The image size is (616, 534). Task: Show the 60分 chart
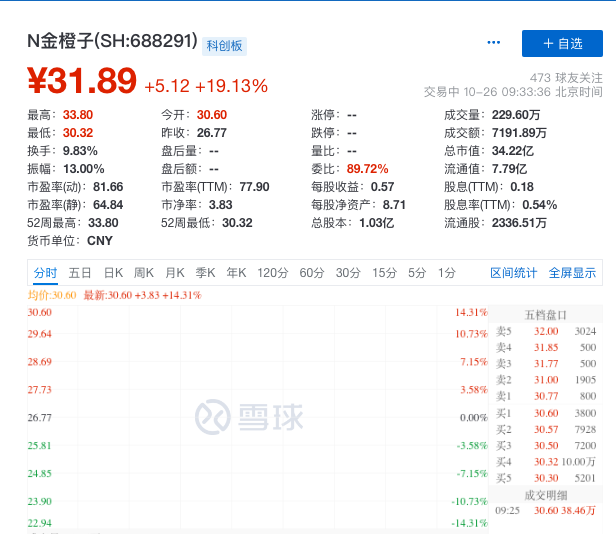[312, 272]
